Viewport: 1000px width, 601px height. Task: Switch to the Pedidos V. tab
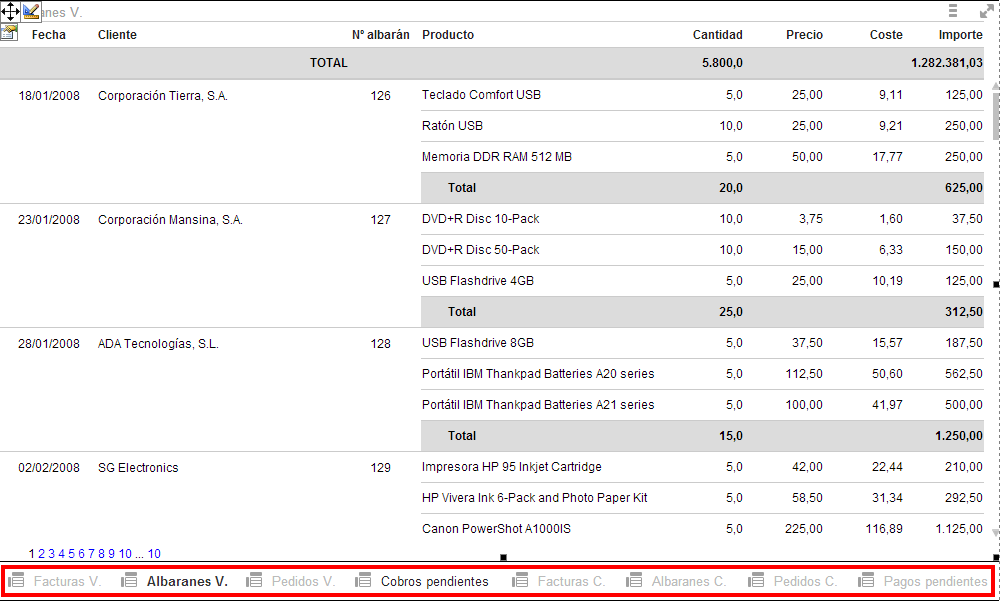point(303,581)
